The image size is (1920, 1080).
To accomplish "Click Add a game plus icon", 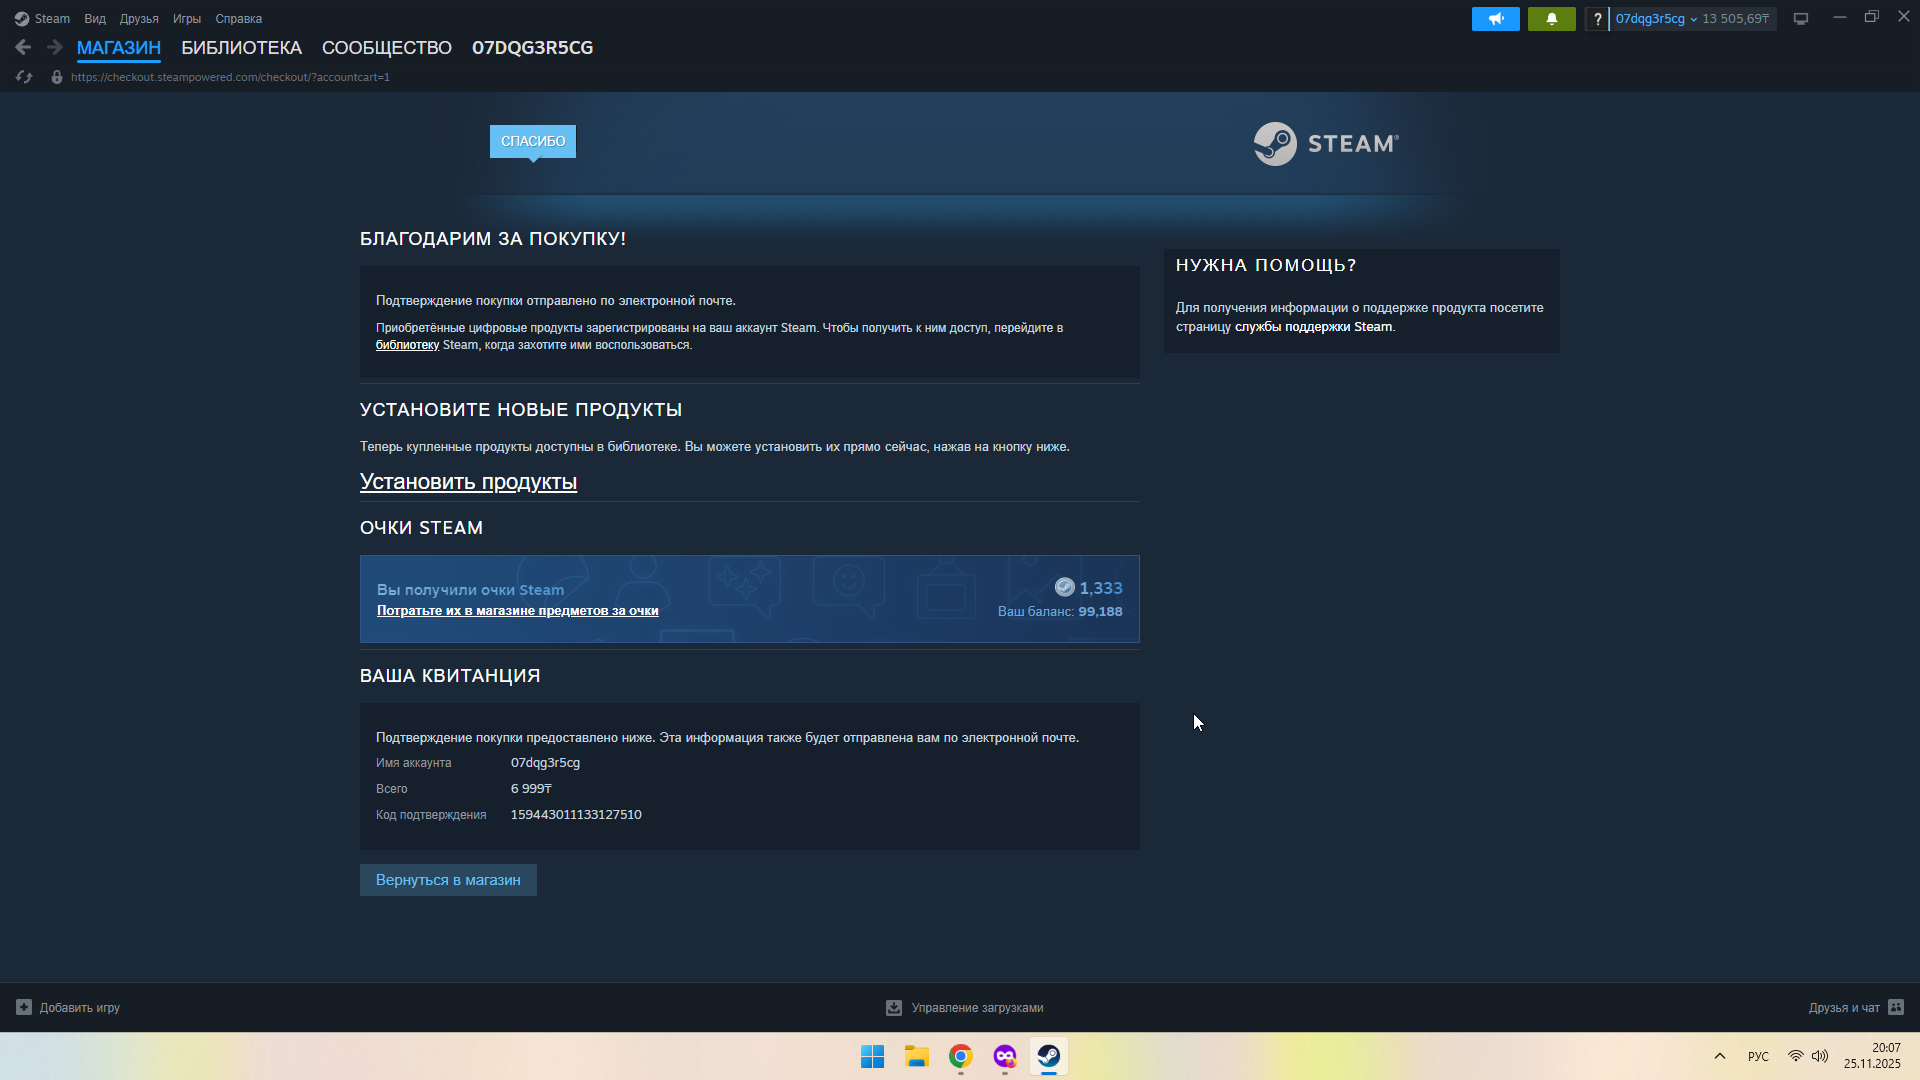I will [24, 1007].
